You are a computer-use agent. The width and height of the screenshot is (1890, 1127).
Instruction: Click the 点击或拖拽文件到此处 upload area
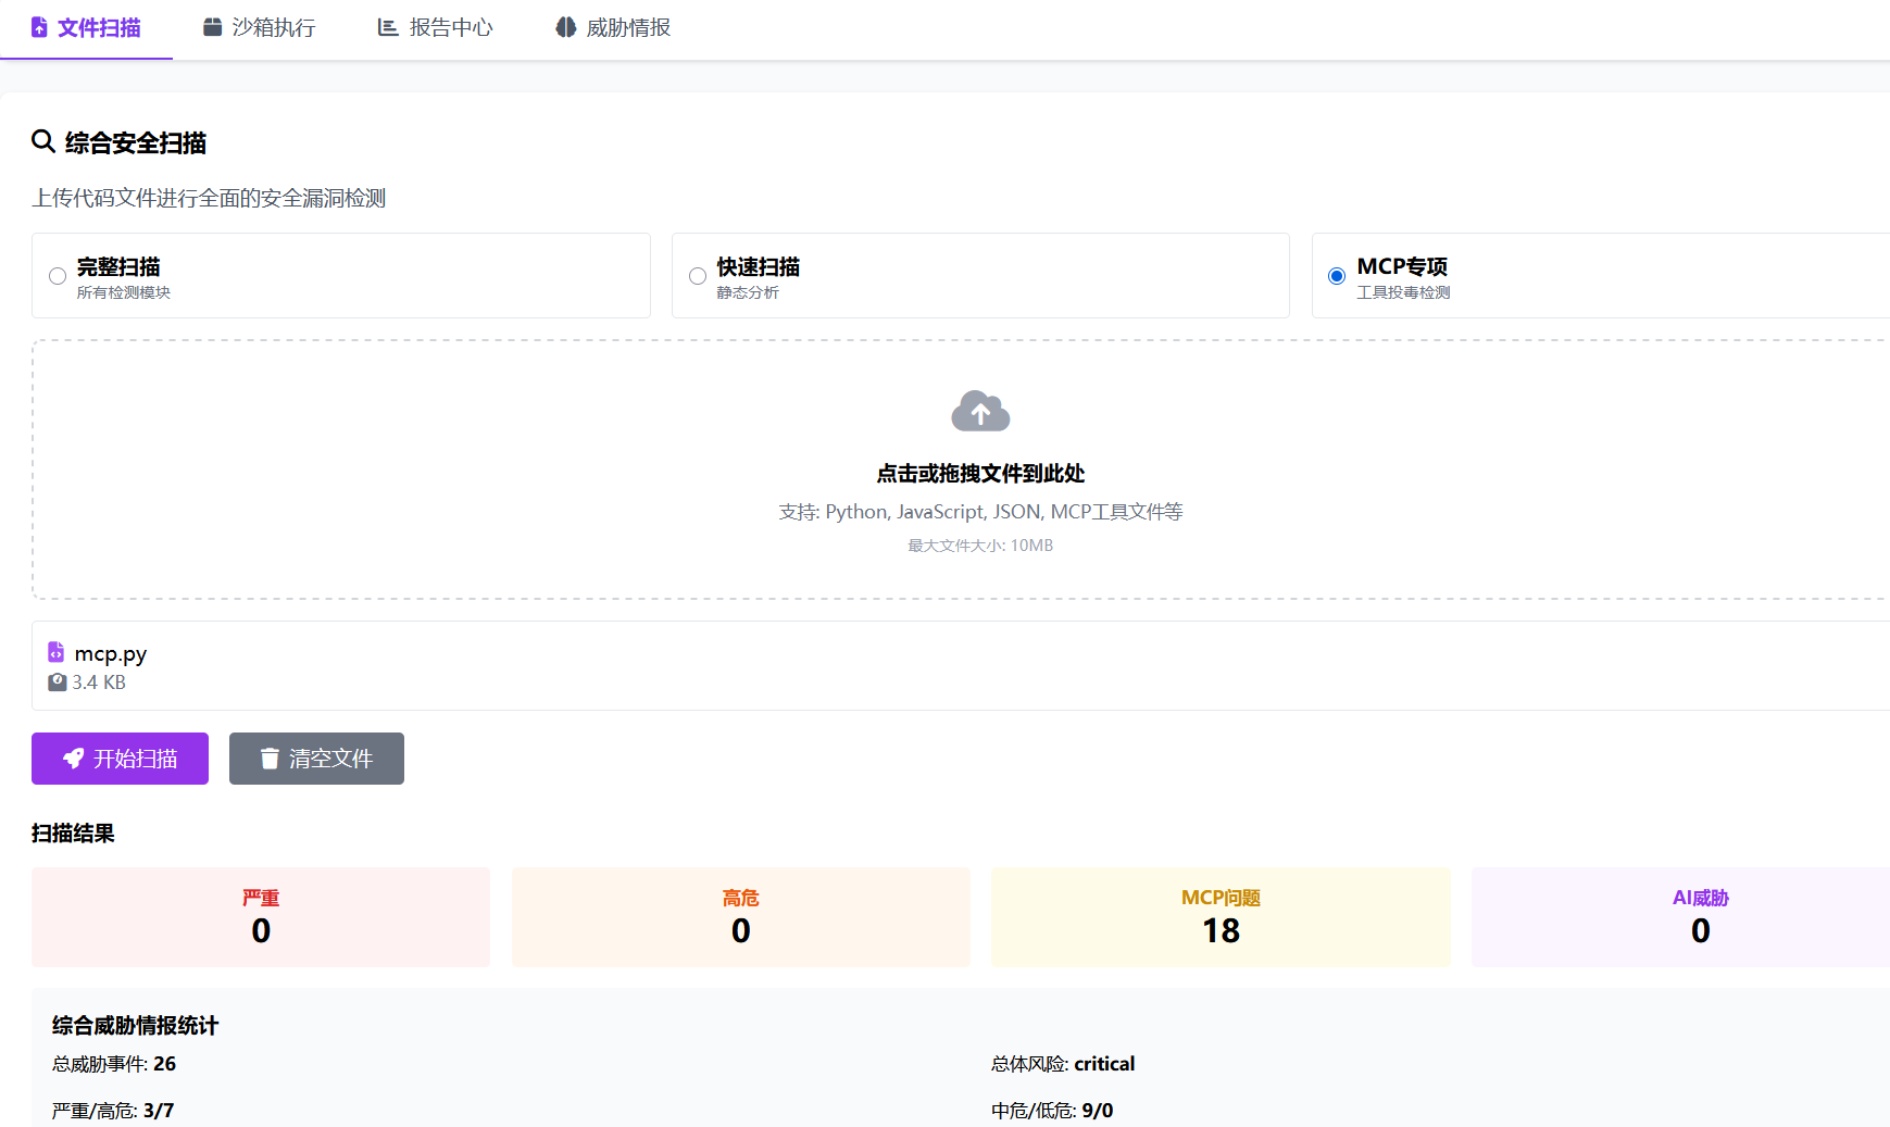pyautogui.click(x=980, y=472)
